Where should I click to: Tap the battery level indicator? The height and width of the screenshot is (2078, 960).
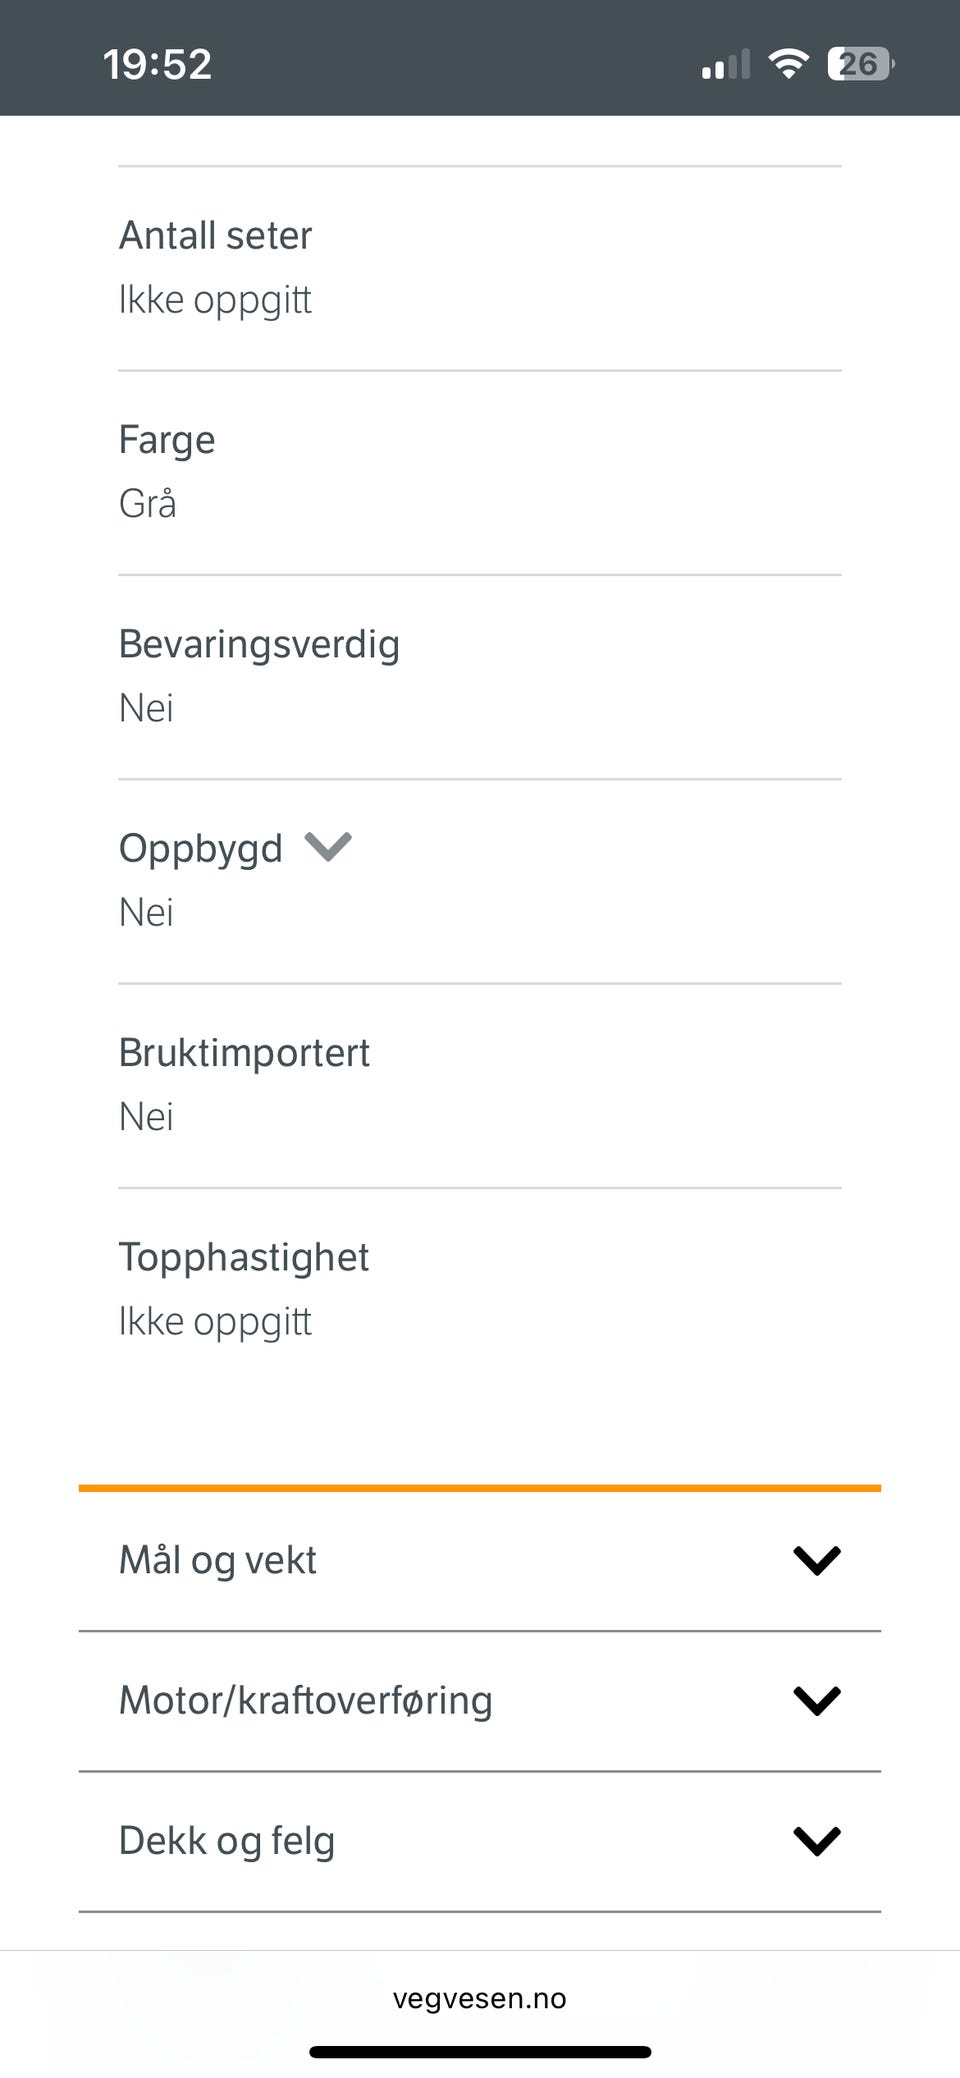point(860,64)
